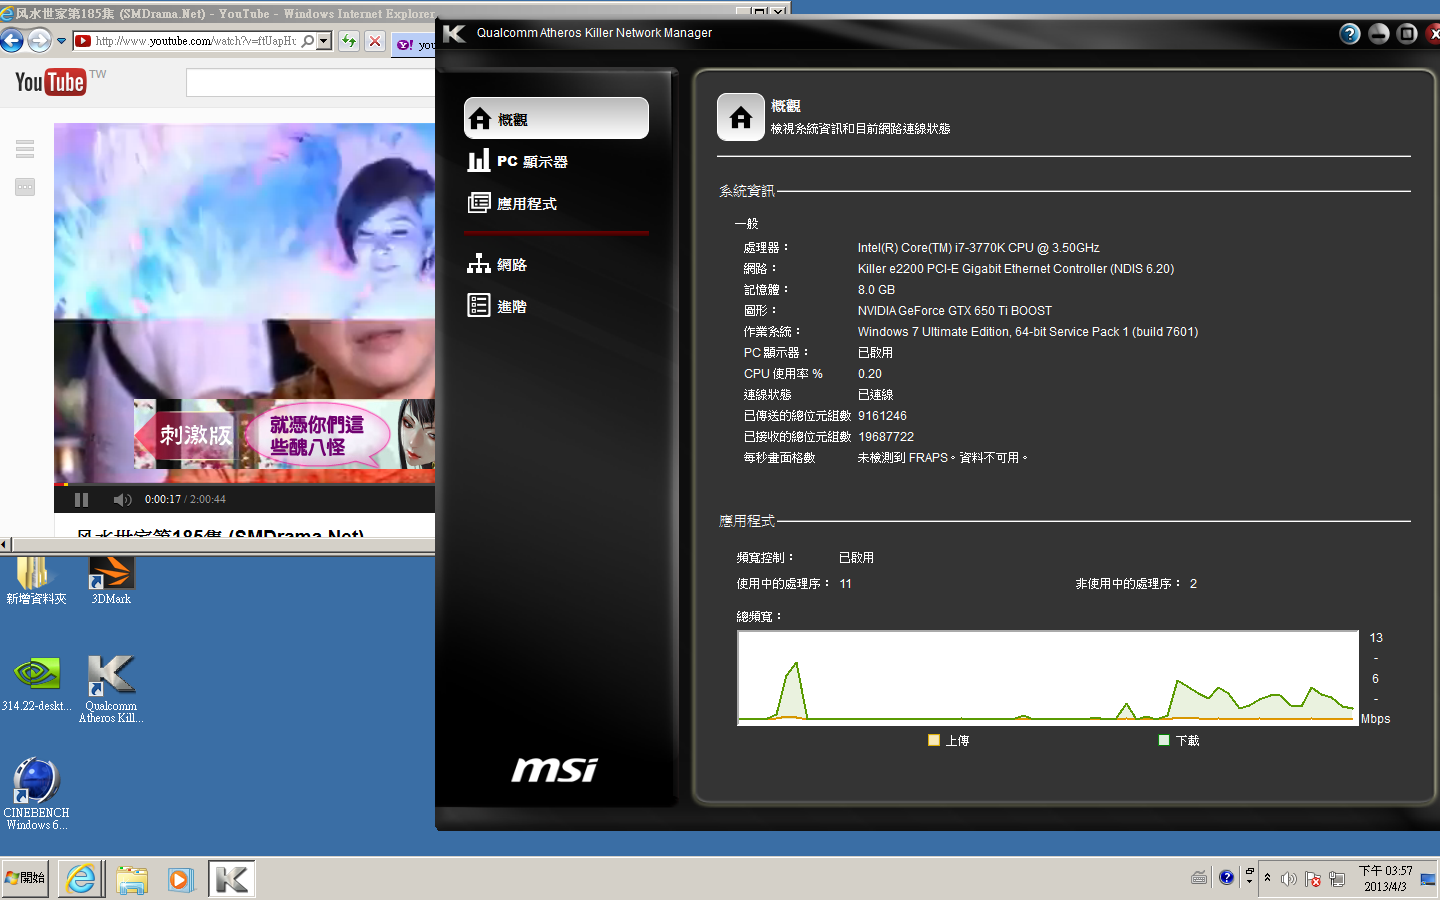Mute the YouTube video volume
The width and height of the screenshot is (1440, 900).
(123, 500)
